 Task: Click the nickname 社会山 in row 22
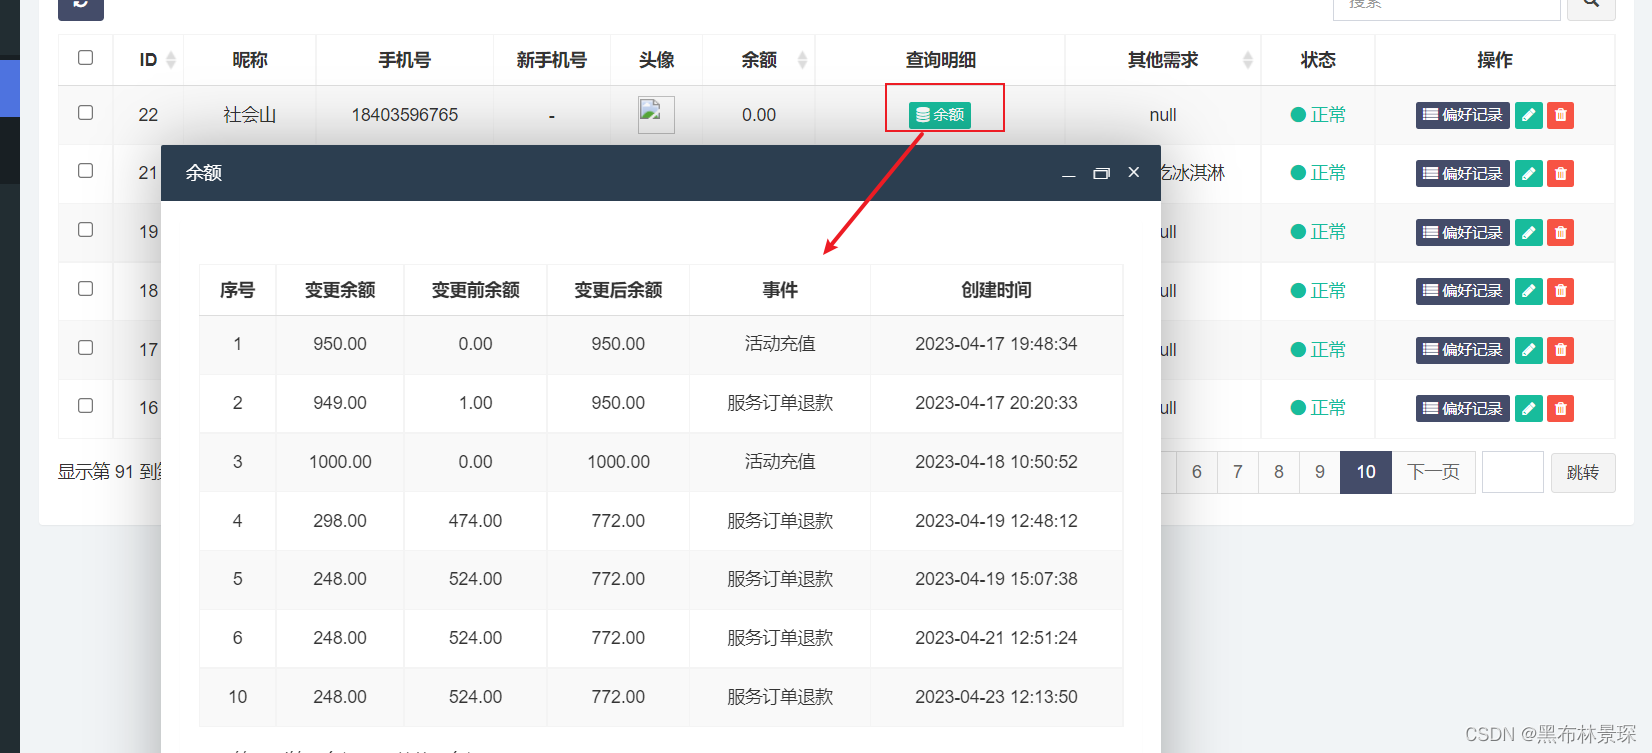249,115
